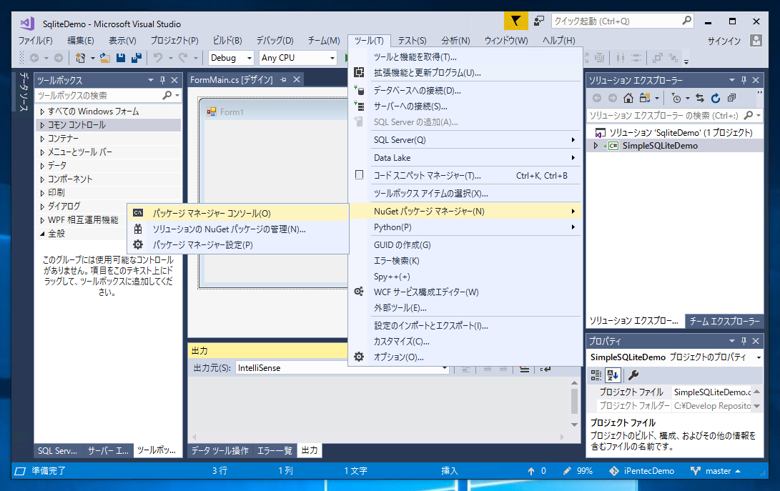Click the Save All toolbar icon
This screenshot has width=780, height=491.
[x=136, y=58]
